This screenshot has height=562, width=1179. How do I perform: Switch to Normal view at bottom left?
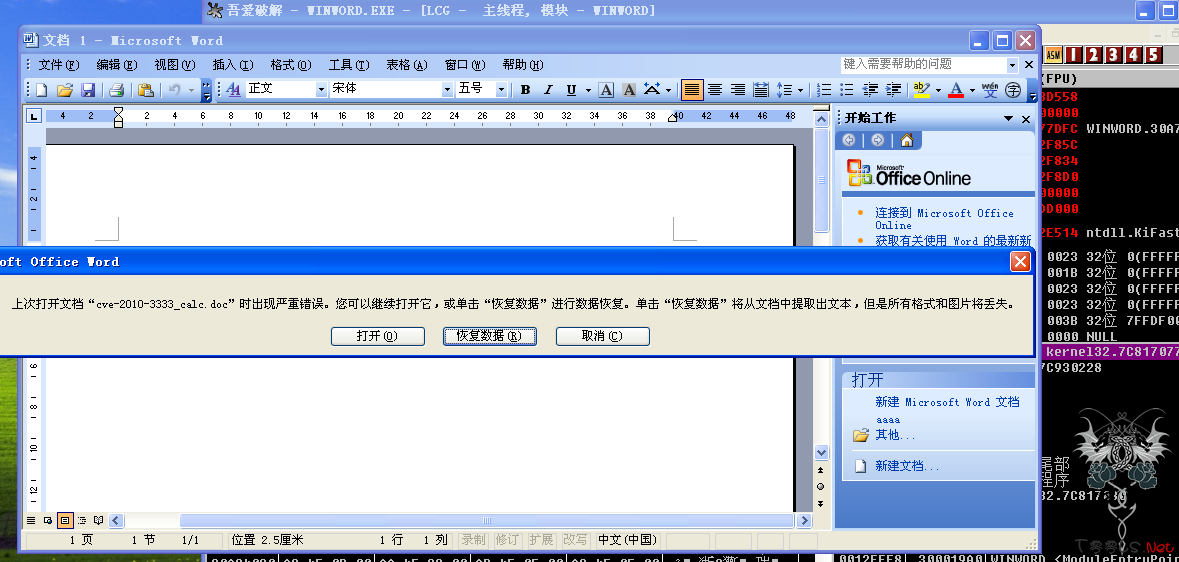click(31, 520)
